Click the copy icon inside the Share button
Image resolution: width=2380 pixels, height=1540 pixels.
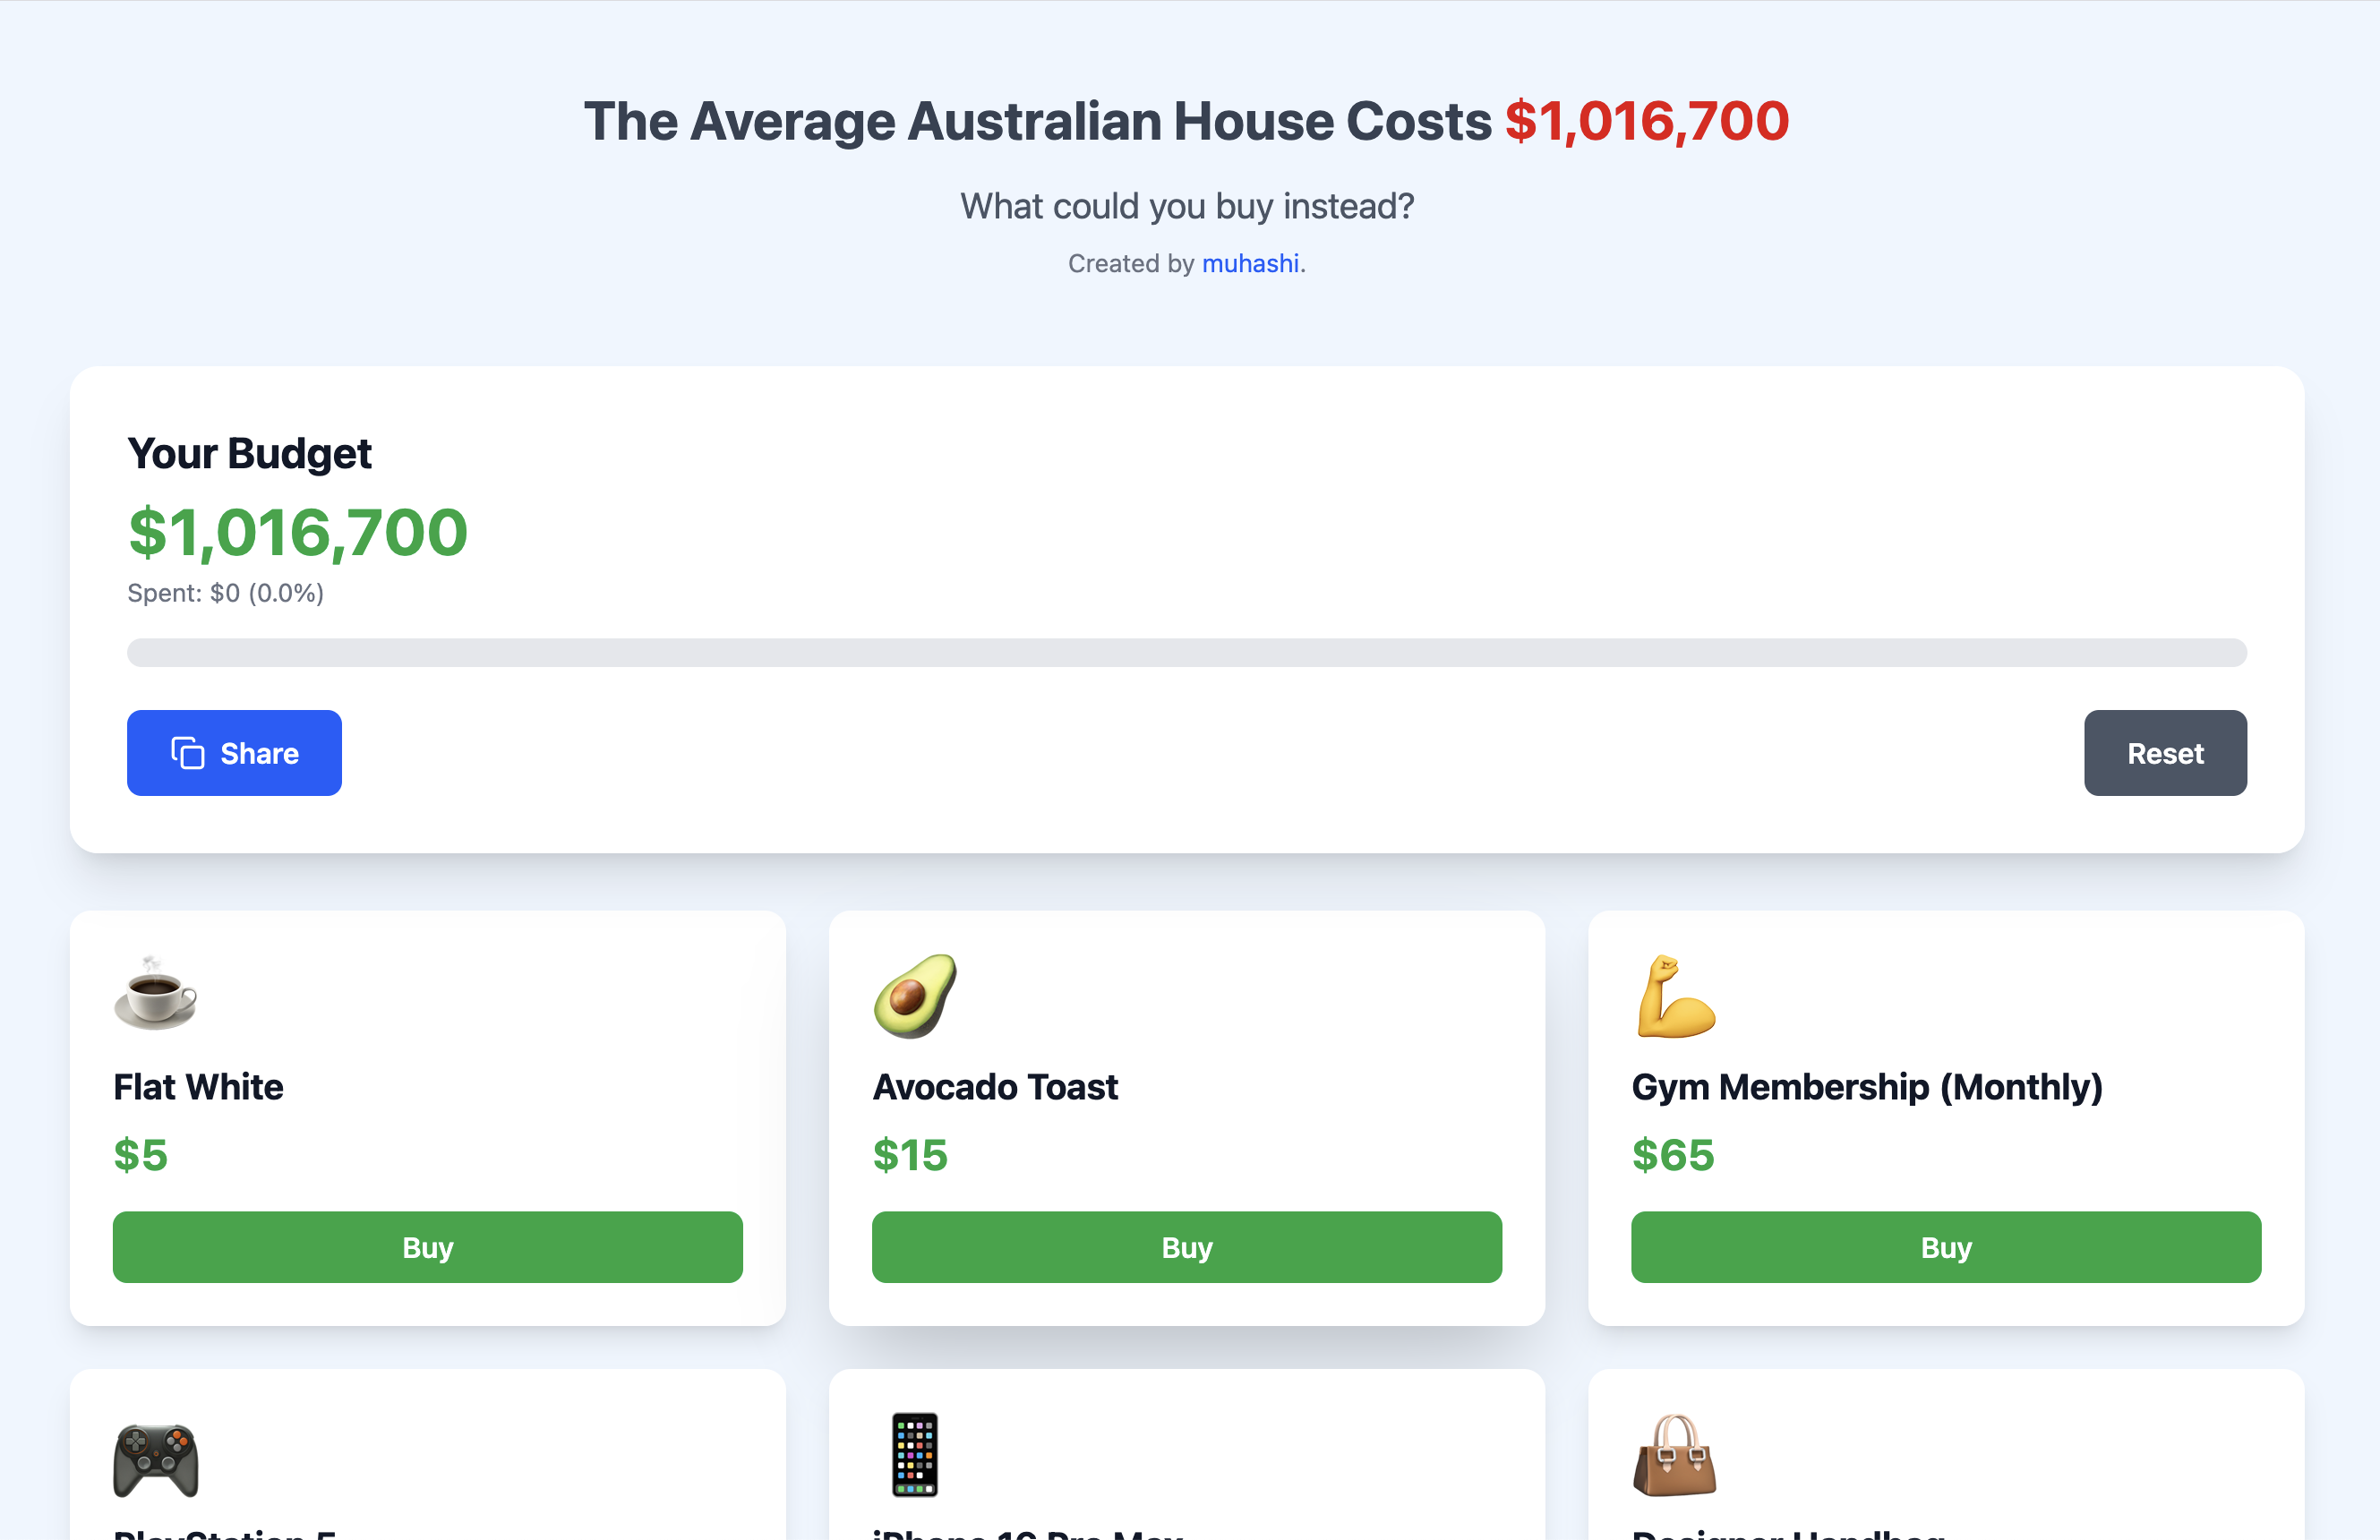[187, 752]
